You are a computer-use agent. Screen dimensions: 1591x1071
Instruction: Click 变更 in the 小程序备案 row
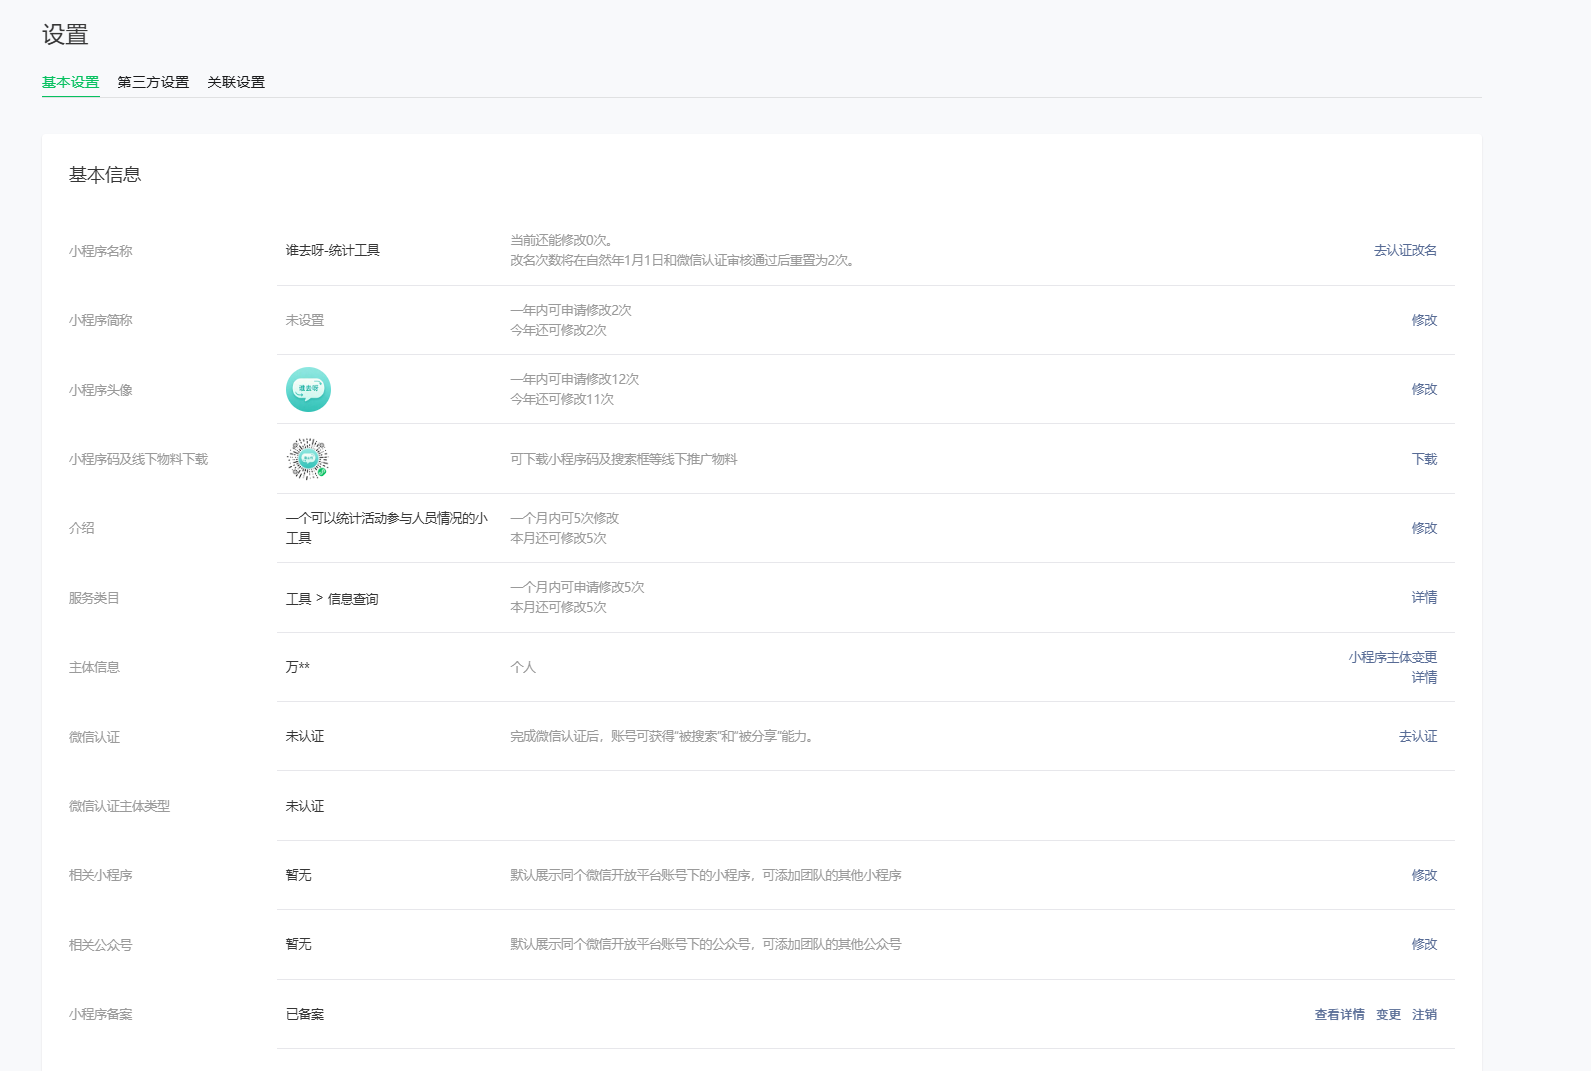(x=1388, y=1014)
